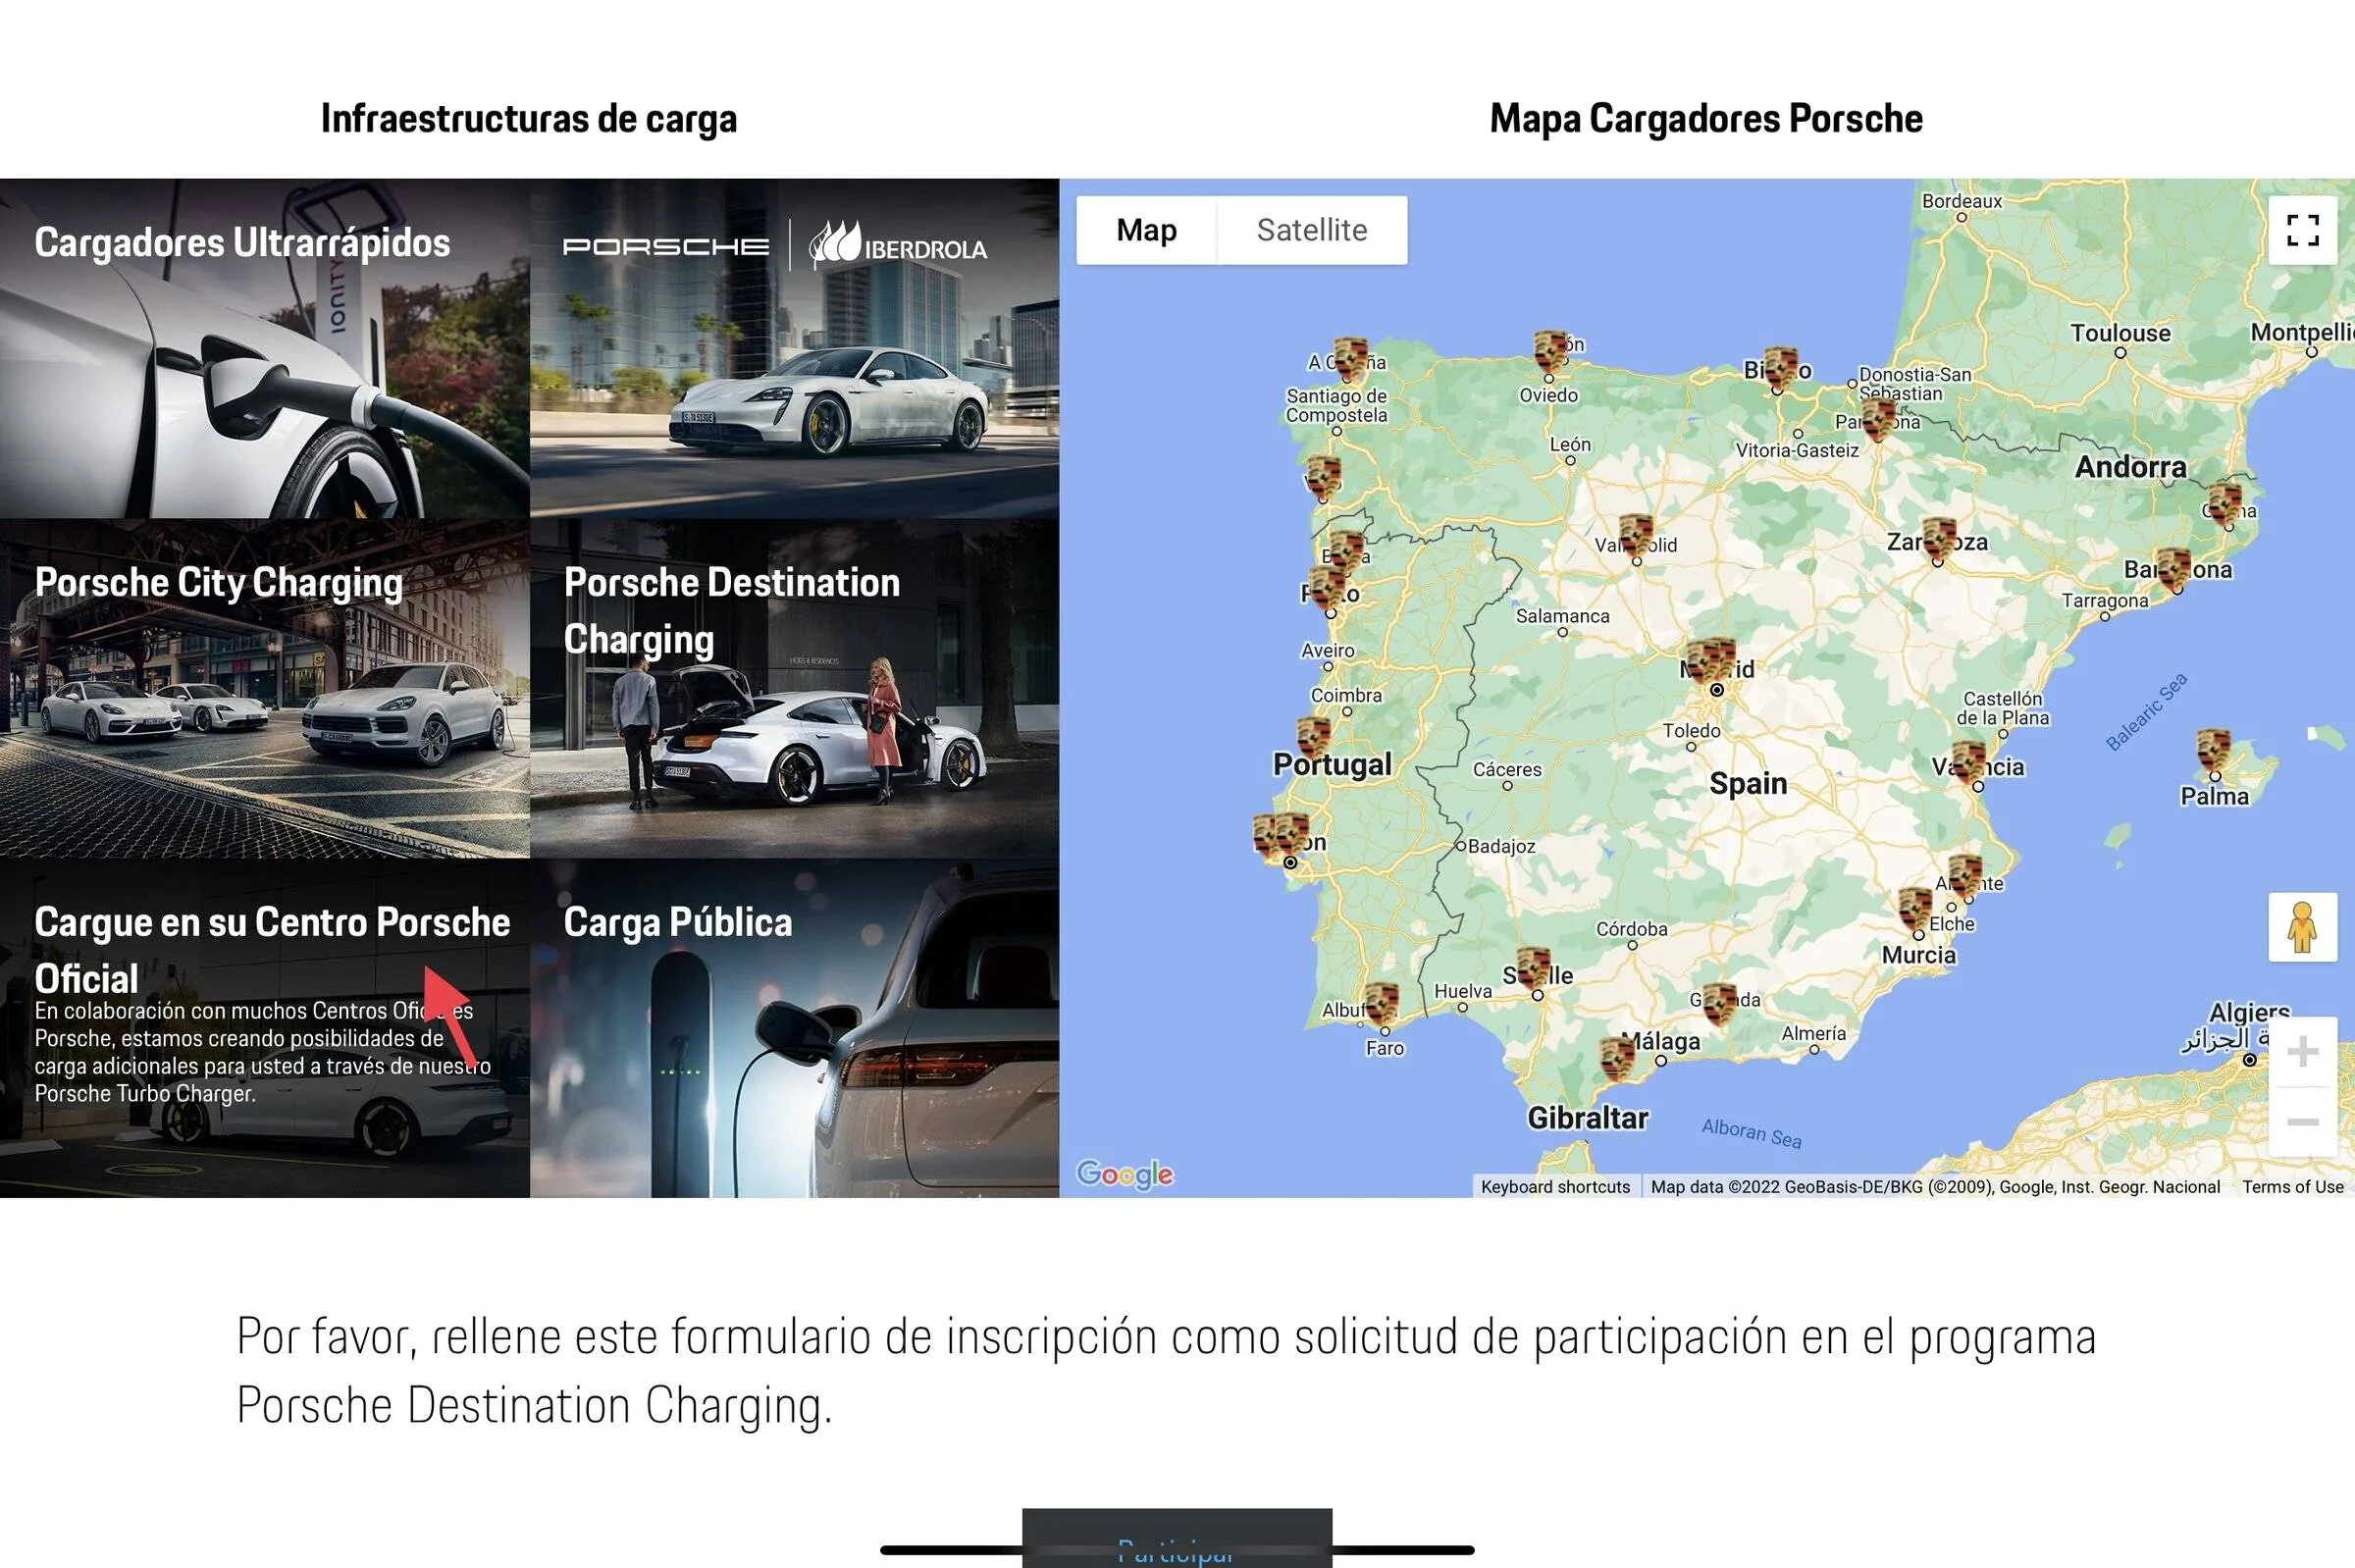Select Porsche marker at A Coruña
The width and height of the screenshot is (2355, 1568).
pos(1350,360)
